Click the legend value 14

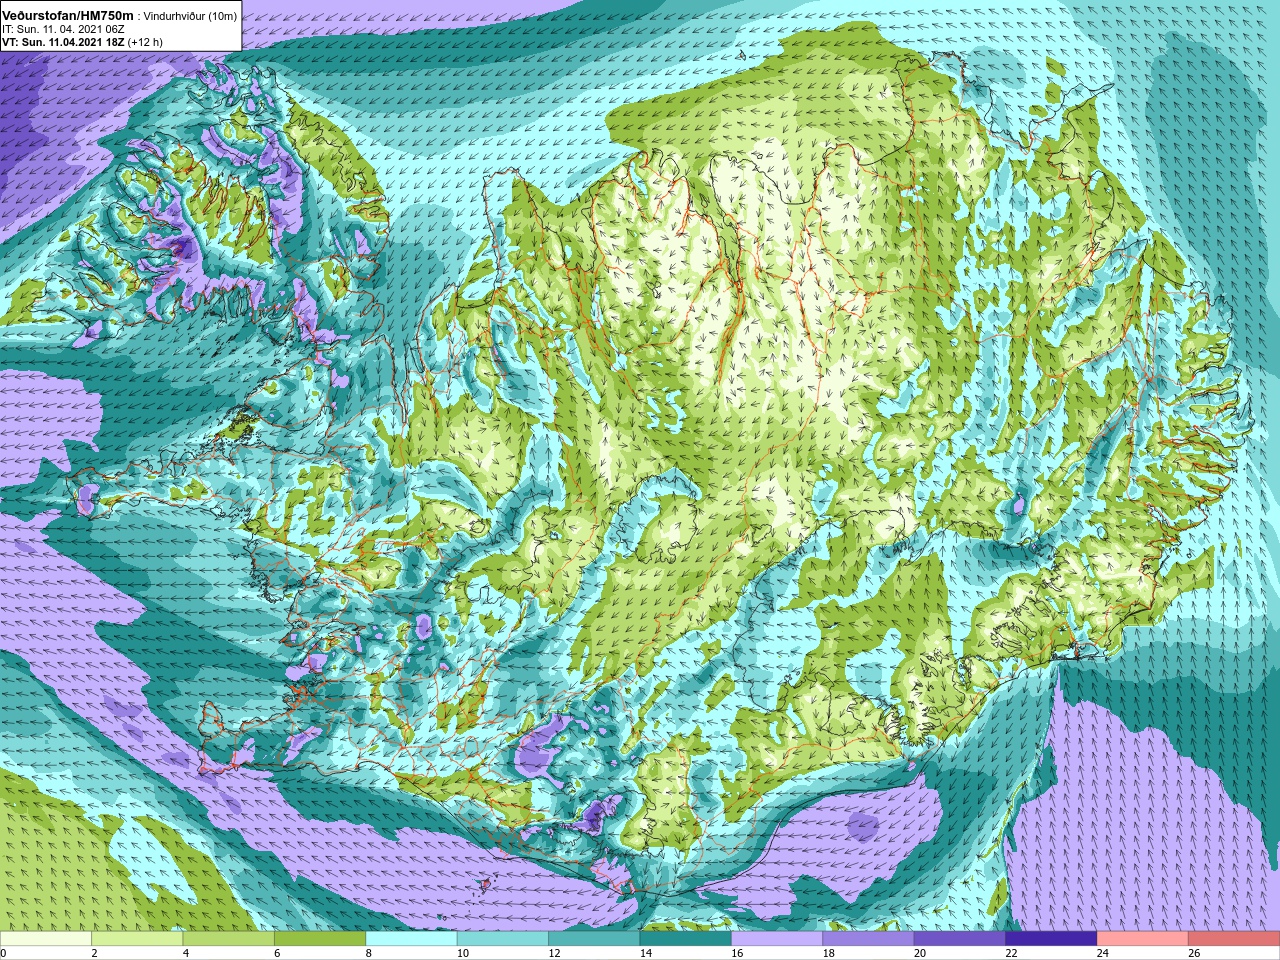645,953
